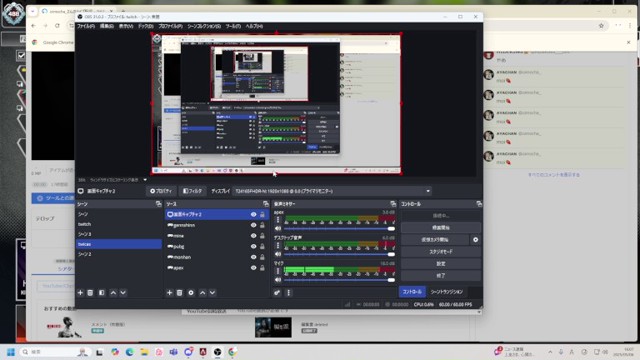Image resolution: width=640 pixels, height=360 pixels.
Task: Move the selected source up with the arrow
Action: coord(202,293)
